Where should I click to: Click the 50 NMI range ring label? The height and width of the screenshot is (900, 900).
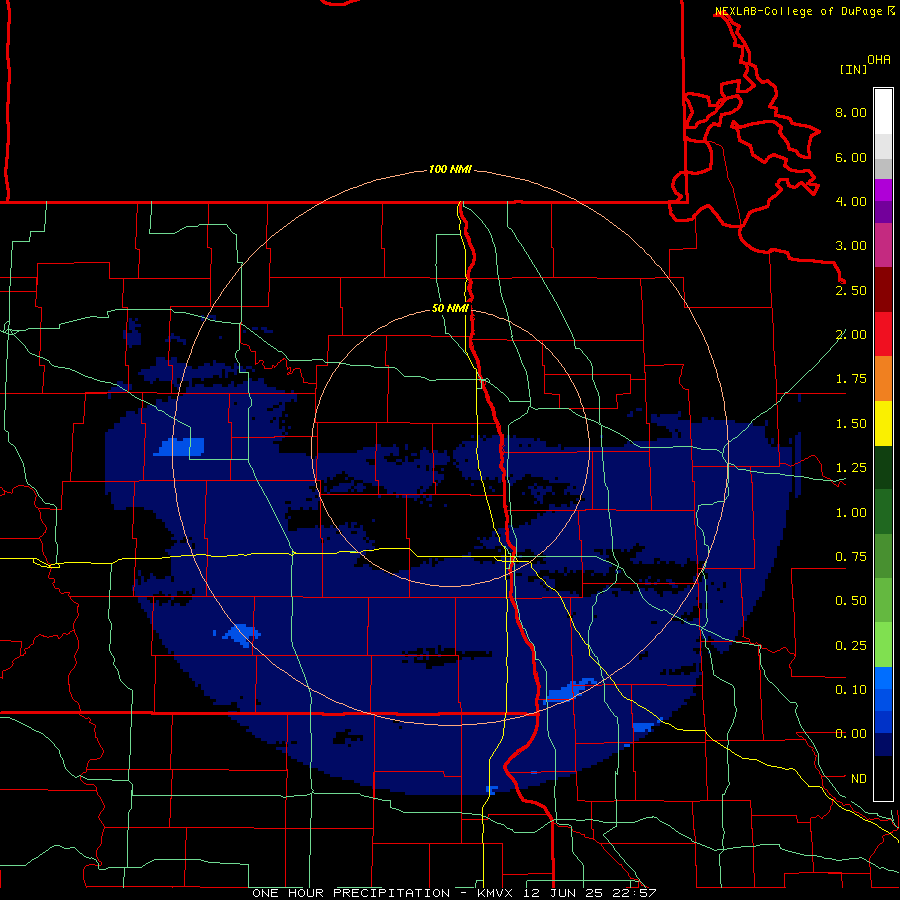[x=450, y=309]
